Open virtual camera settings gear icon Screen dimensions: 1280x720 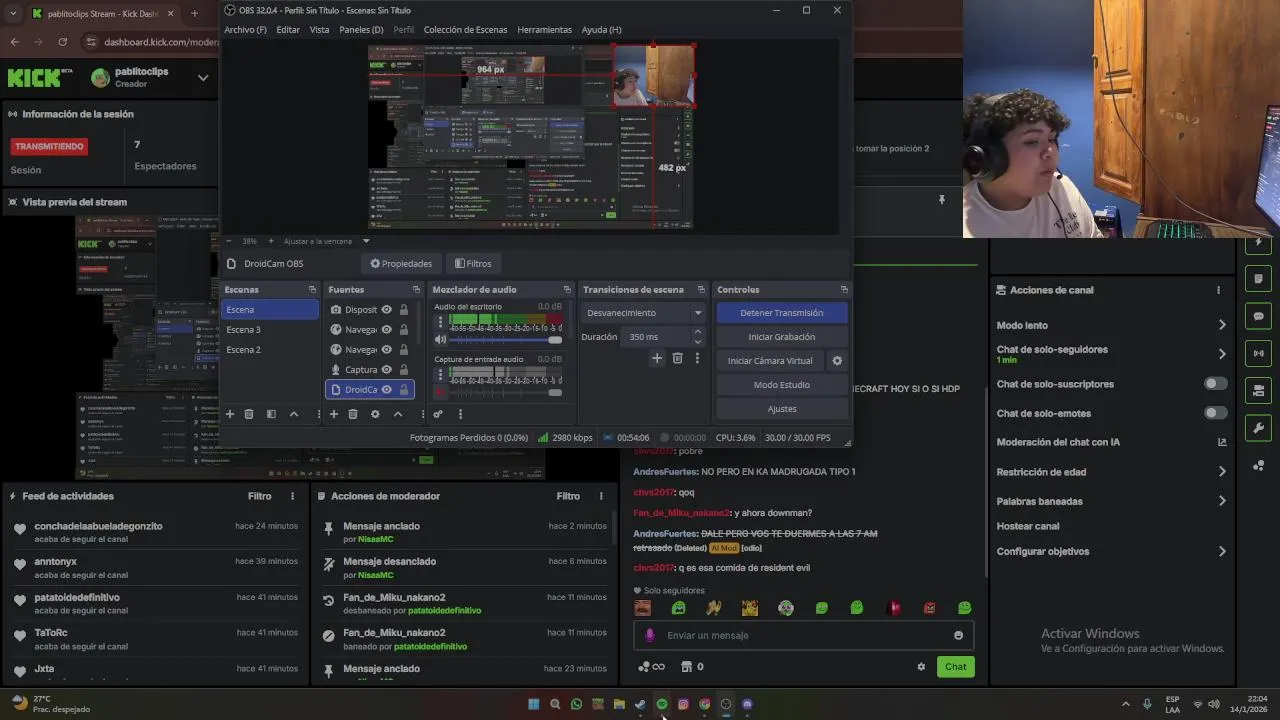837,361
